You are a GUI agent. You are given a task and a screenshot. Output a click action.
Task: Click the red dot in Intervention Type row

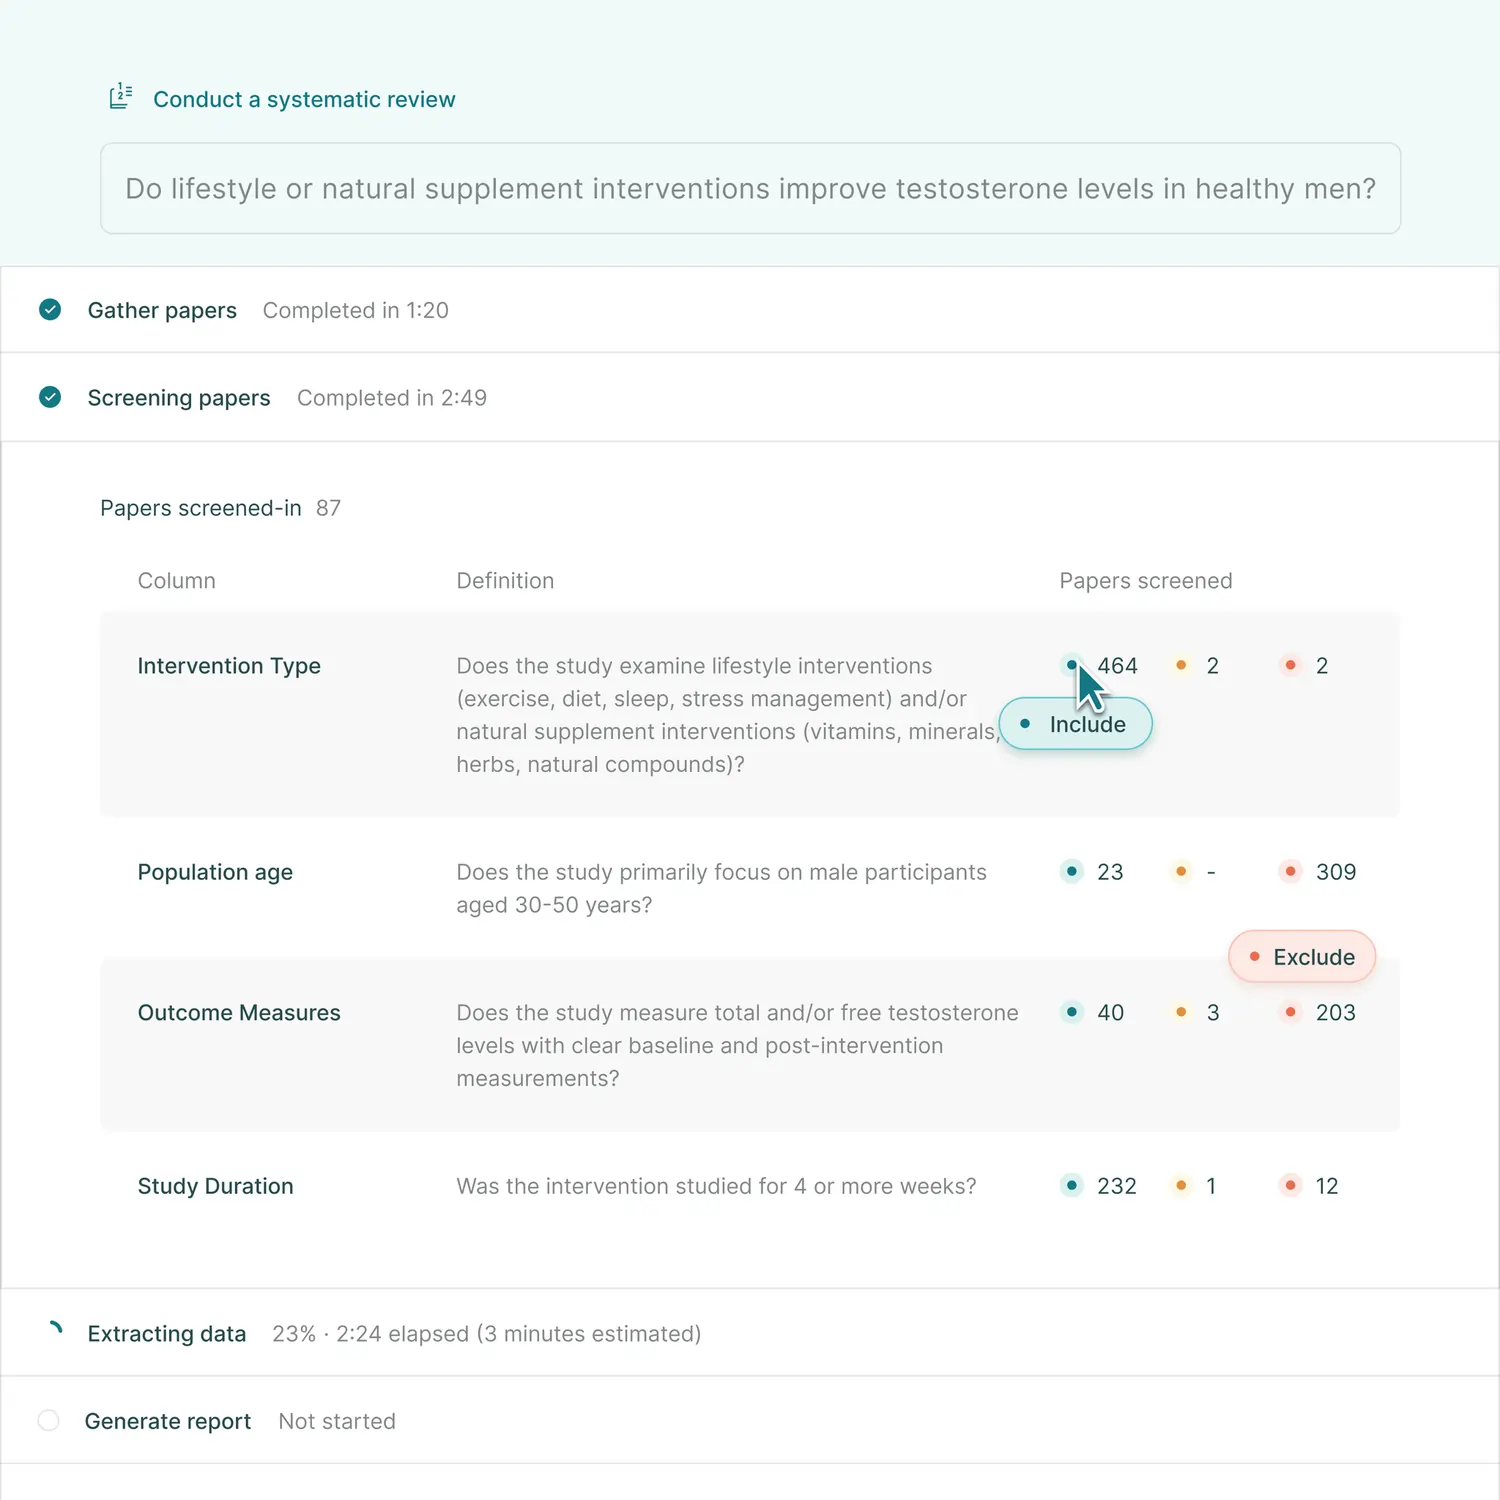(1290, 665)
